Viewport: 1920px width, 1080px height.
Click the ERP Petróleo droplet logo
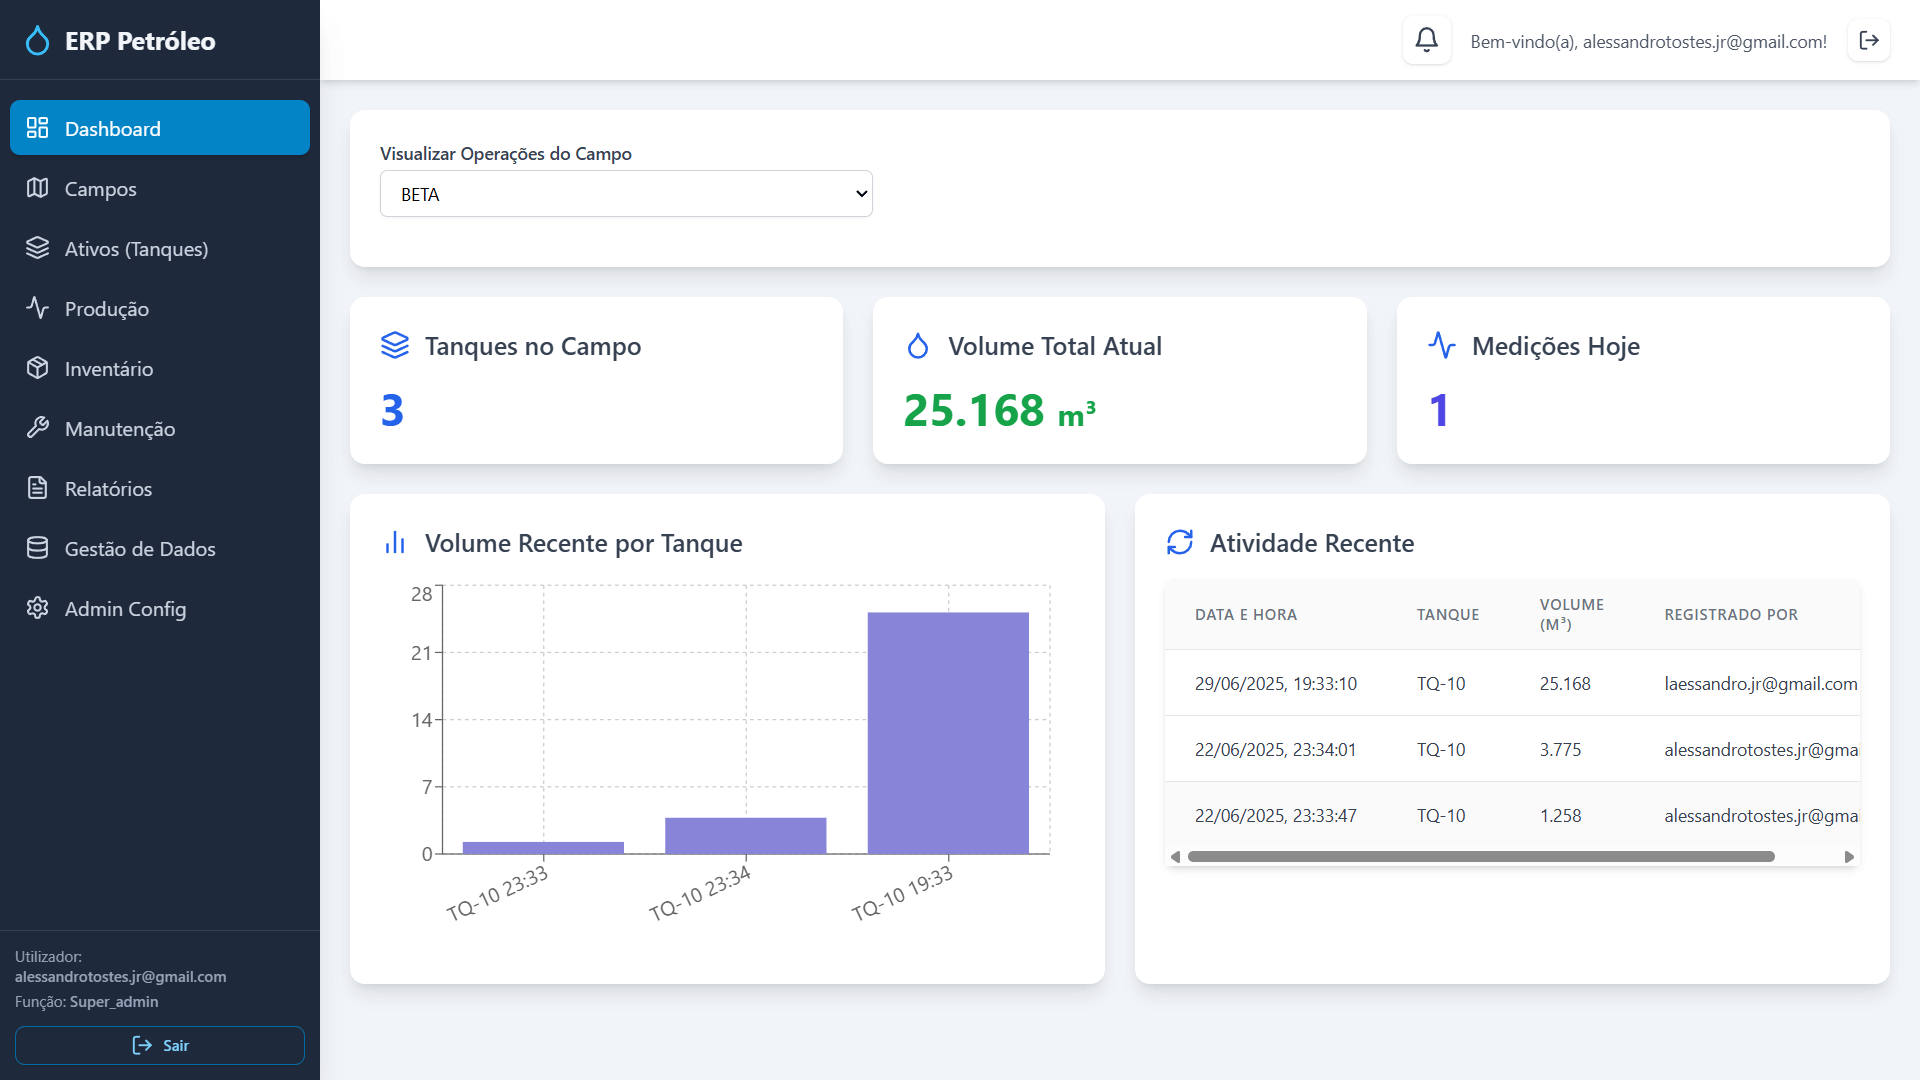37,41
